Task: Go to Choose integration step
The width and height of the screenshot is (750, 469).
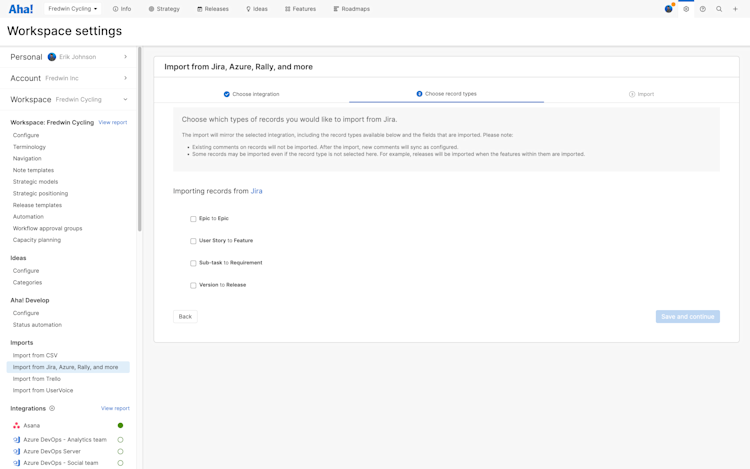Action: click(252, 94)
